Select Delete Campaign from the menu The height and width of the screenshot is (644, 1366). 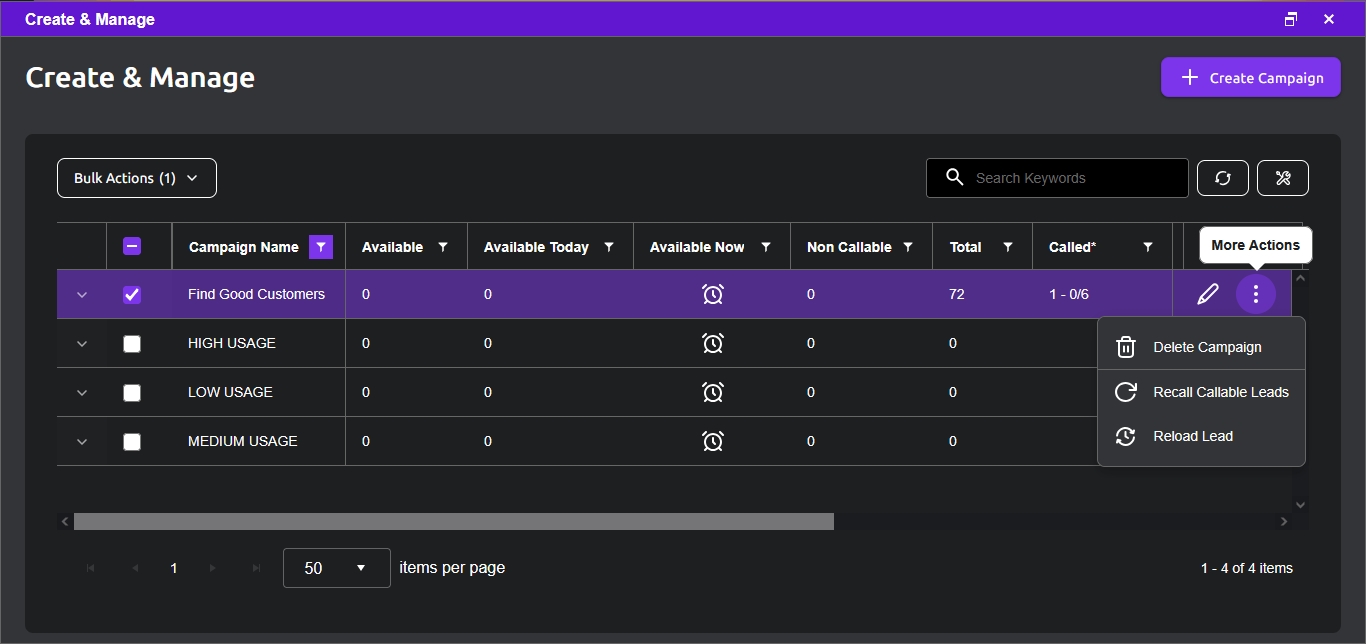(x=1201, y=347)
